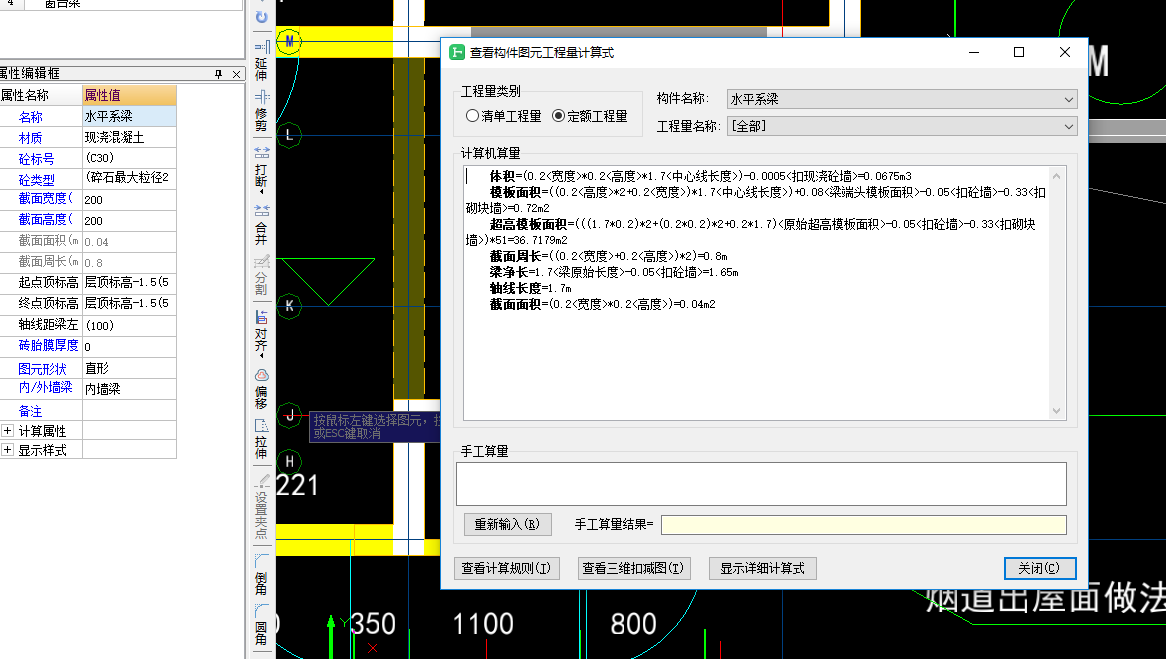Viewport: 1166px width, 659px height.
Task: Click the 名称 value 水平系梁
Action: 129,116
